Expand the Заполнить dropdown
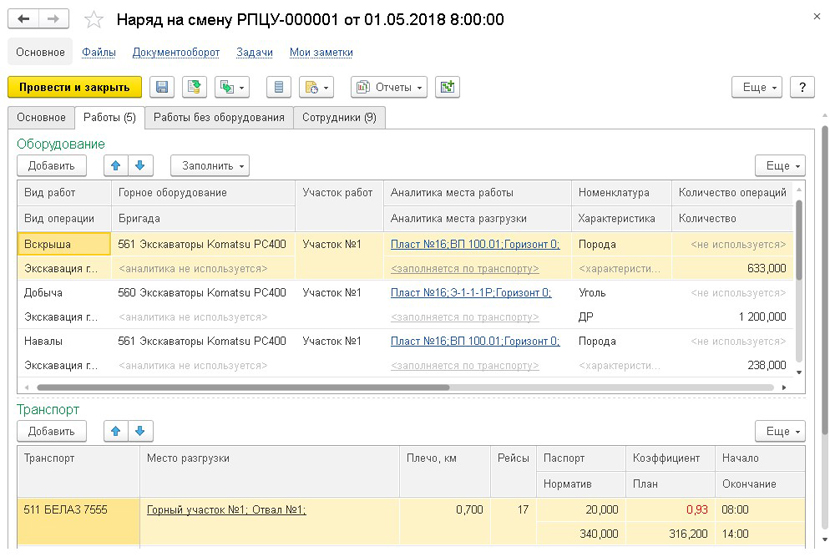 [x=210, y=165]
